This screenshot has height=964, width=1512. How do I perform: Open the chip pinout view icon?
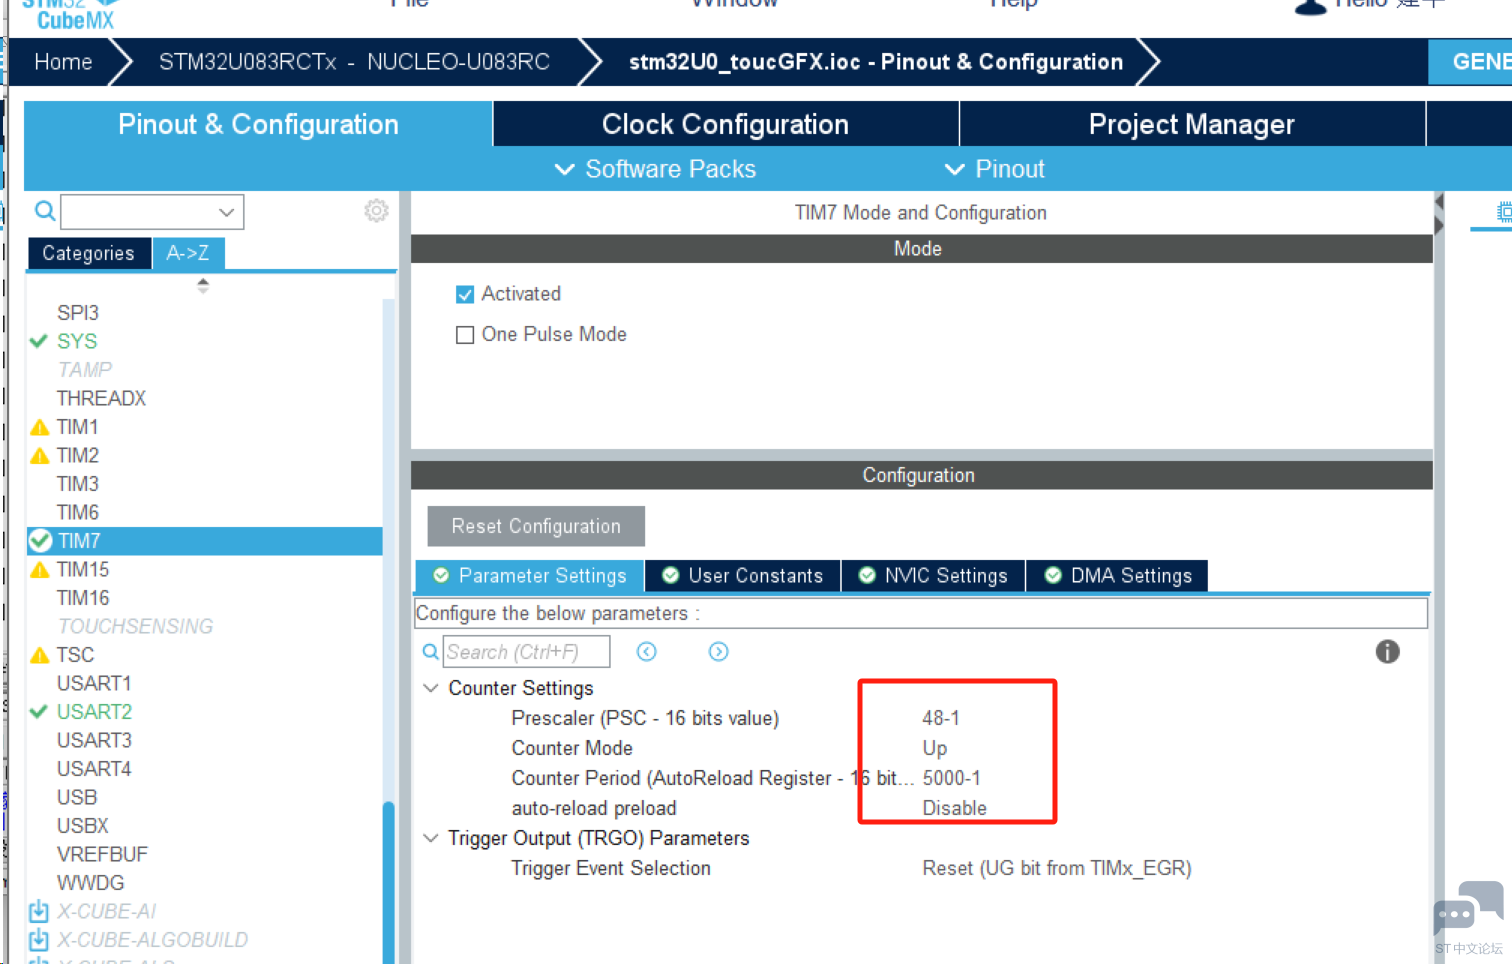(1503, 211)
